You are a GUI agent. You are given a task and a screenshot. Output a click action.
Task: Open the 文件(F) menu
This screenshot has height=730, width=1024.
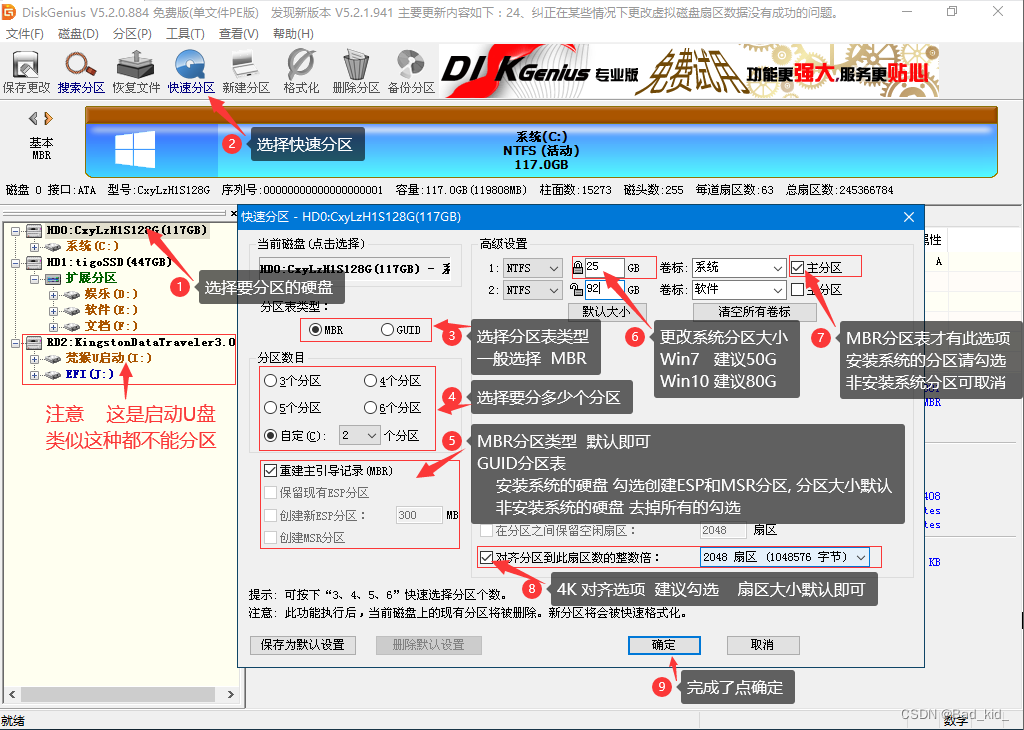coord(24,33)
